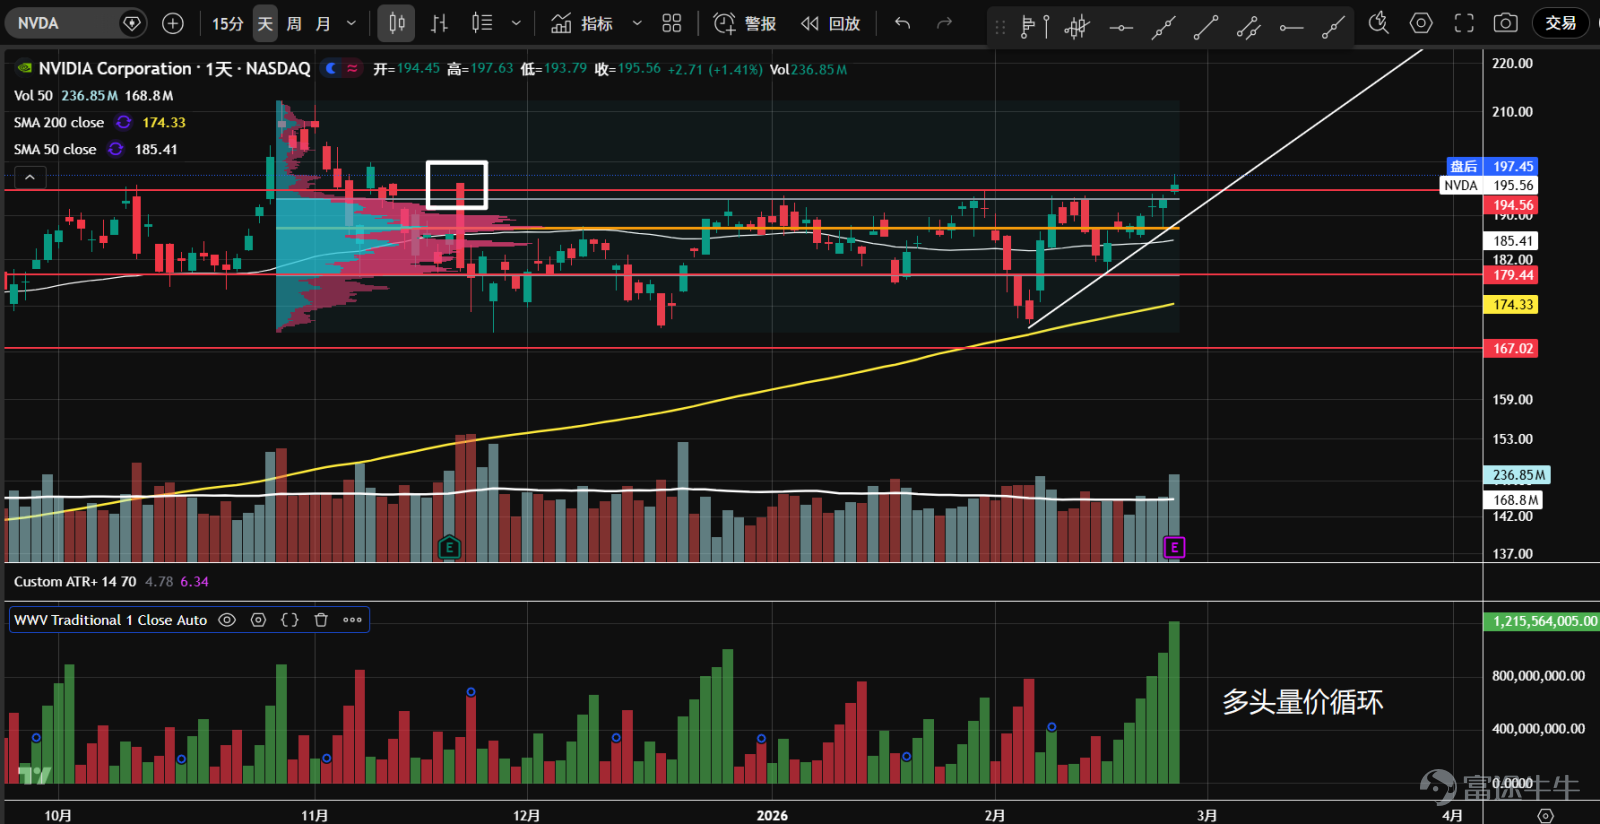Select the candlestick bars pattern tool
Viewport: 1600px width, 824px height.
1077,27
